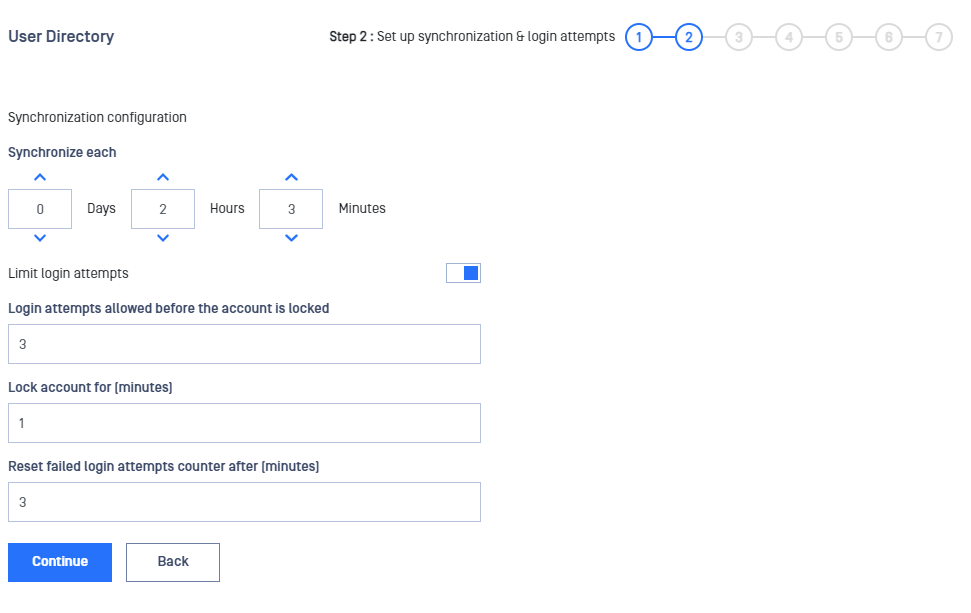The width and height of the screenshot is (971, 613).
Task: Decrease the Days value with down arrow
Action: click(40, 238)
